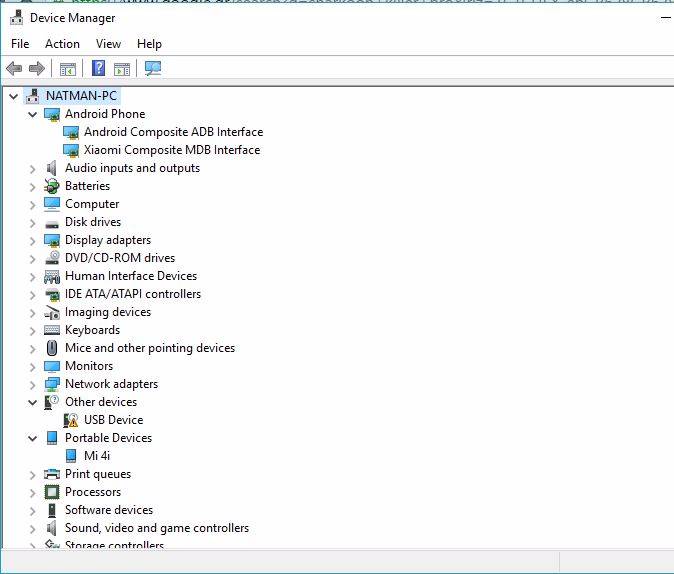Viewport: 674px width, 574px height.
Task: Open the View menu
Action: 108,44
